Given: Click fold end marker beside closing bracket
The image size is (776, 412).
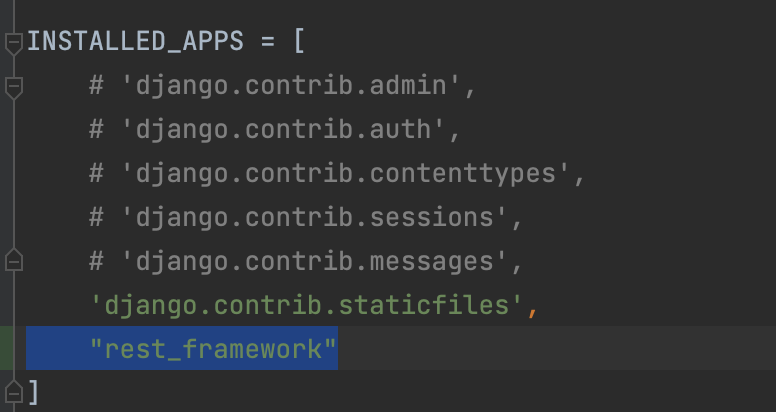Looking at the screenshot, I should click(14, 393).
